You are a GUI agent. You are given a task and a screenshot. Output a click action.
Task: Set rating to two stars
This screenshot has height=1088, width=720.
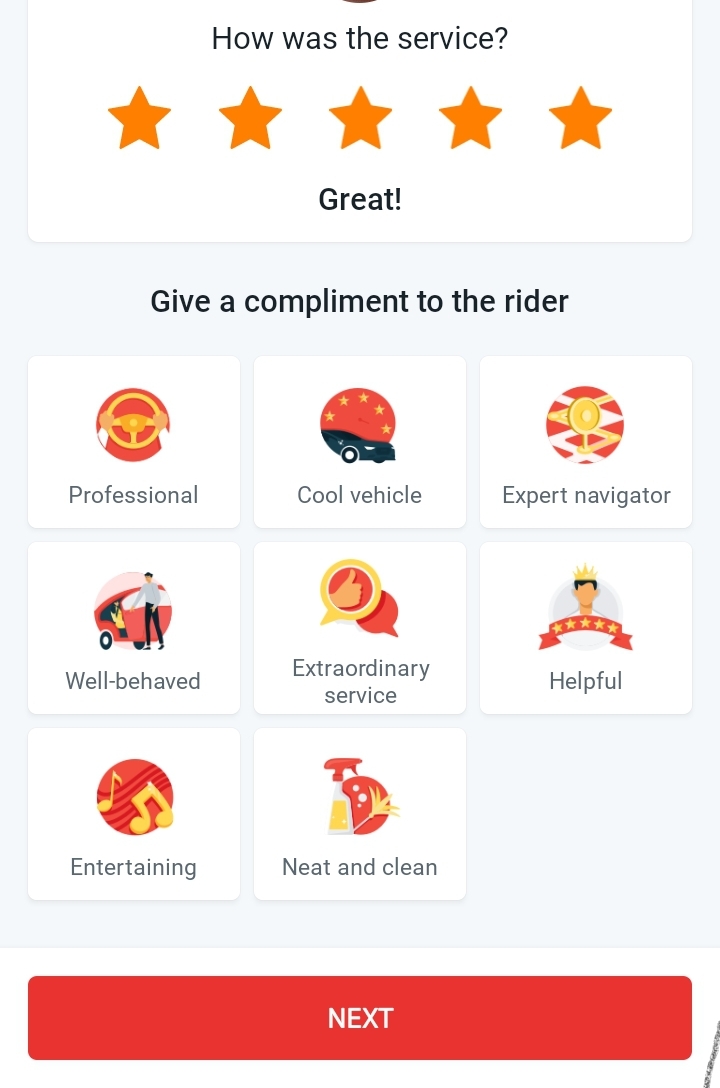(x=250, y=118)
